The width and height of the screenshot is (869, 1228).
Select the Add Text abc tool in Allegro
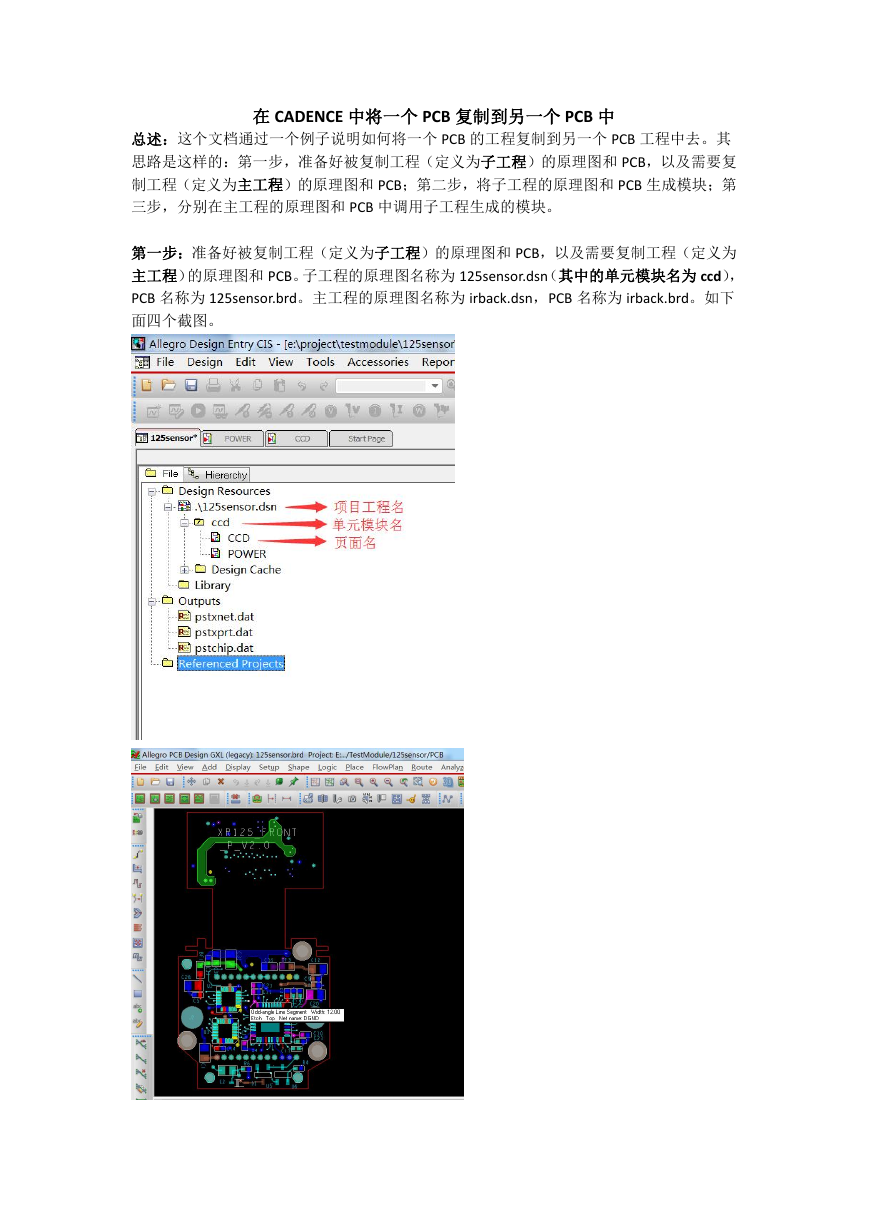(137, 1008)
